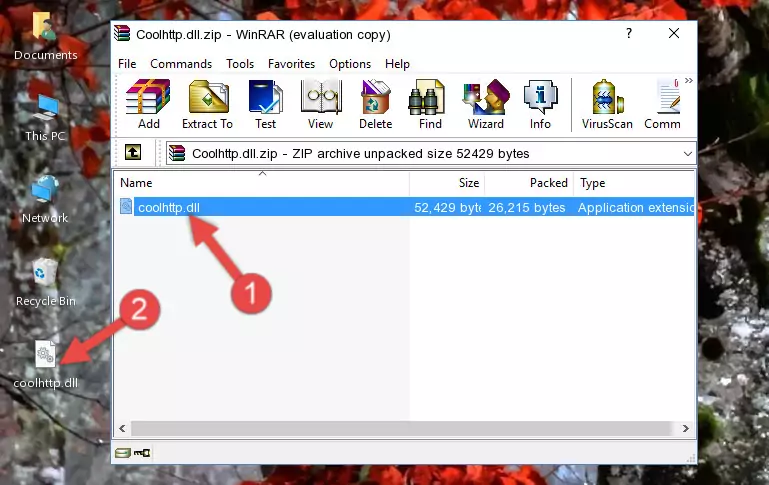
Task: Select the Documents desktop icon
Action: pyautogui.click(x=45, y=36)
